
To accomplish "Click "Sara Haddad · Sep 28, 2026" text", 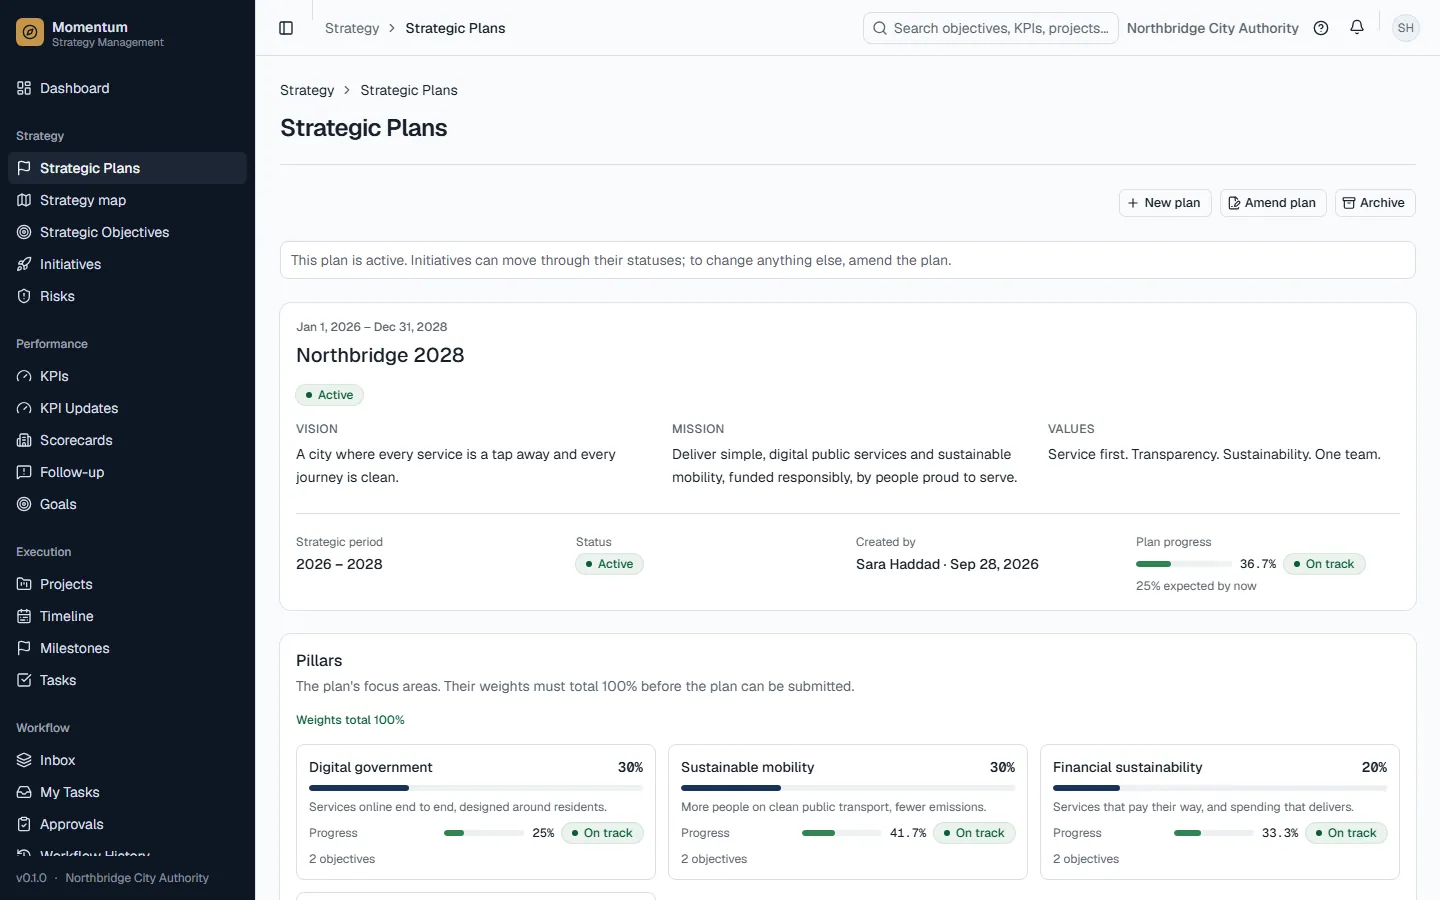I will [947, 564].
